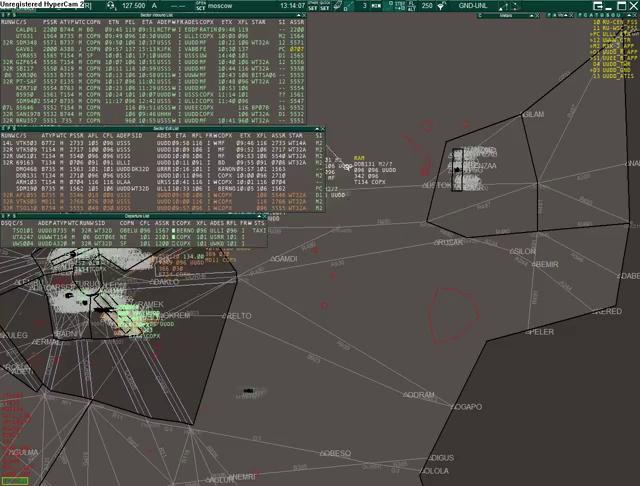
Task: Click the moscow sector file name
Action: [x=220, y=6]
